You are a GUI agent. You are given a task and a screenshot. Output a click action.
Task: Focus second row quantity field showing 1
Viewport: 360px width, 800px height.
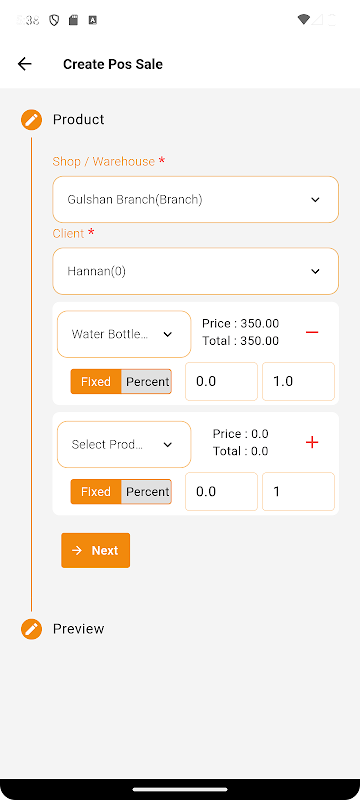pos(298,492)
